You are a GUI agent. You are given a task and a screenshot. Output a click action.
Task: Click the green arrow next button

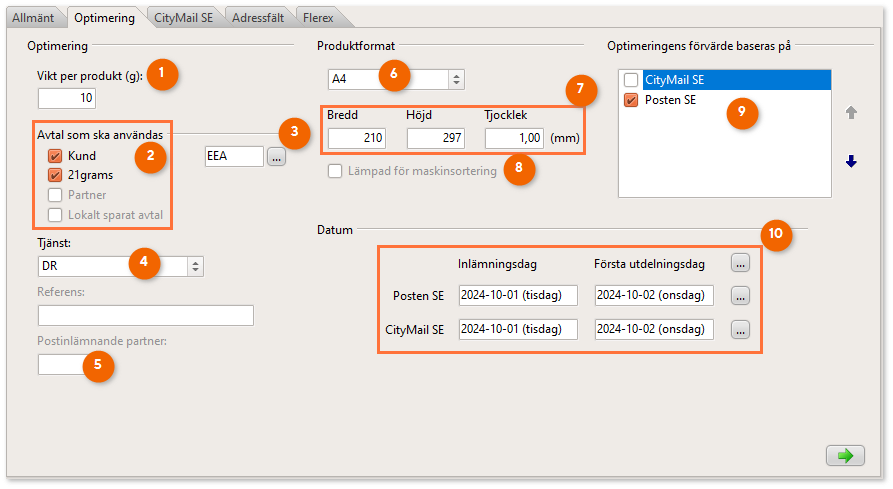tap(845, 455)
